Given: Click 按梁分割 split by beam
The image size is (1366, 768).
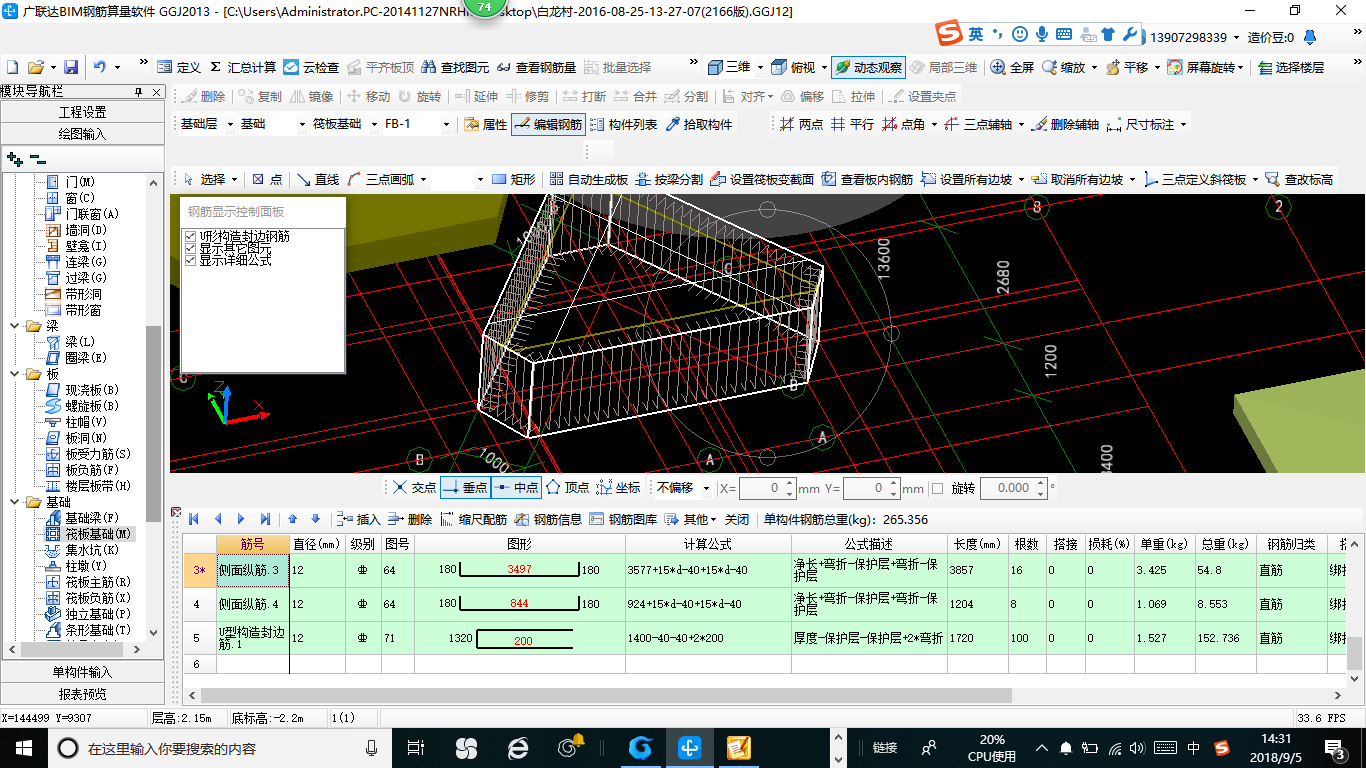Looking at the screenshot, I should (668, 179).
